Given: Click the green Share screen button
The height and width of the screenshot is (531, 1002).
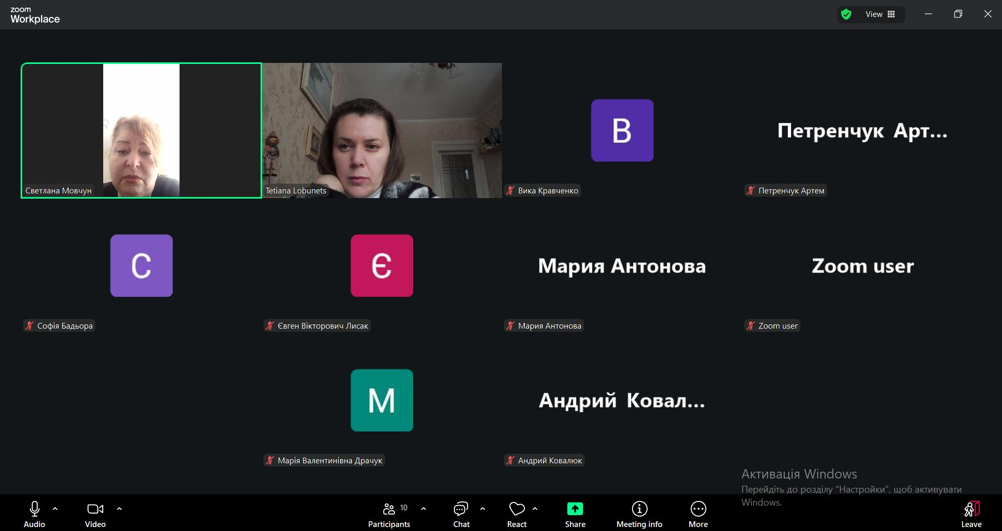Looking at the screenshot, I should (575, 514).
